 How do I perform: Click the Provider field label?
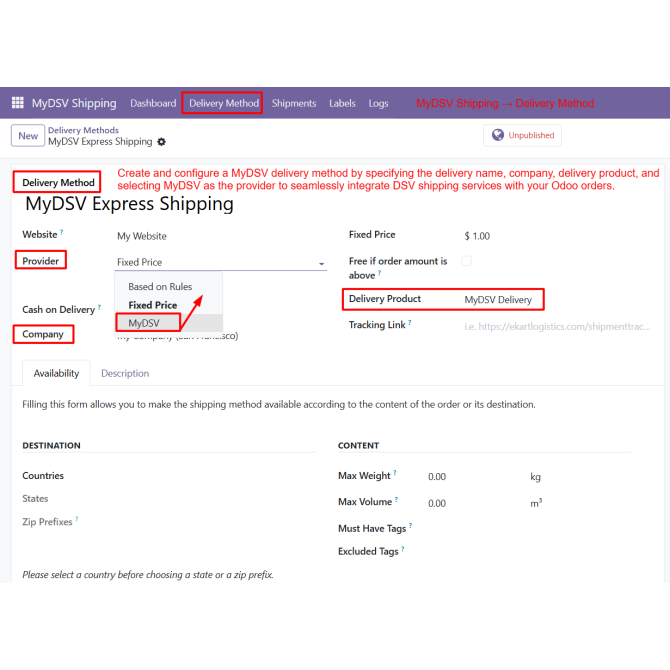tap(41, 261)
